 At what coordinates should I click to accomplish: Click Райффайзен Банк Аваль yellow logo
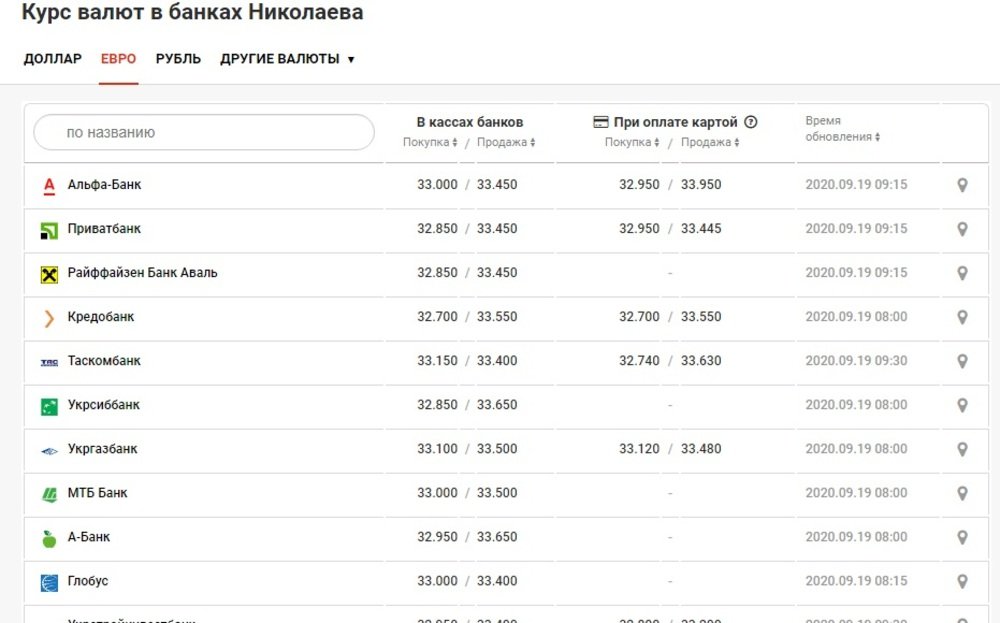[49, 274]
